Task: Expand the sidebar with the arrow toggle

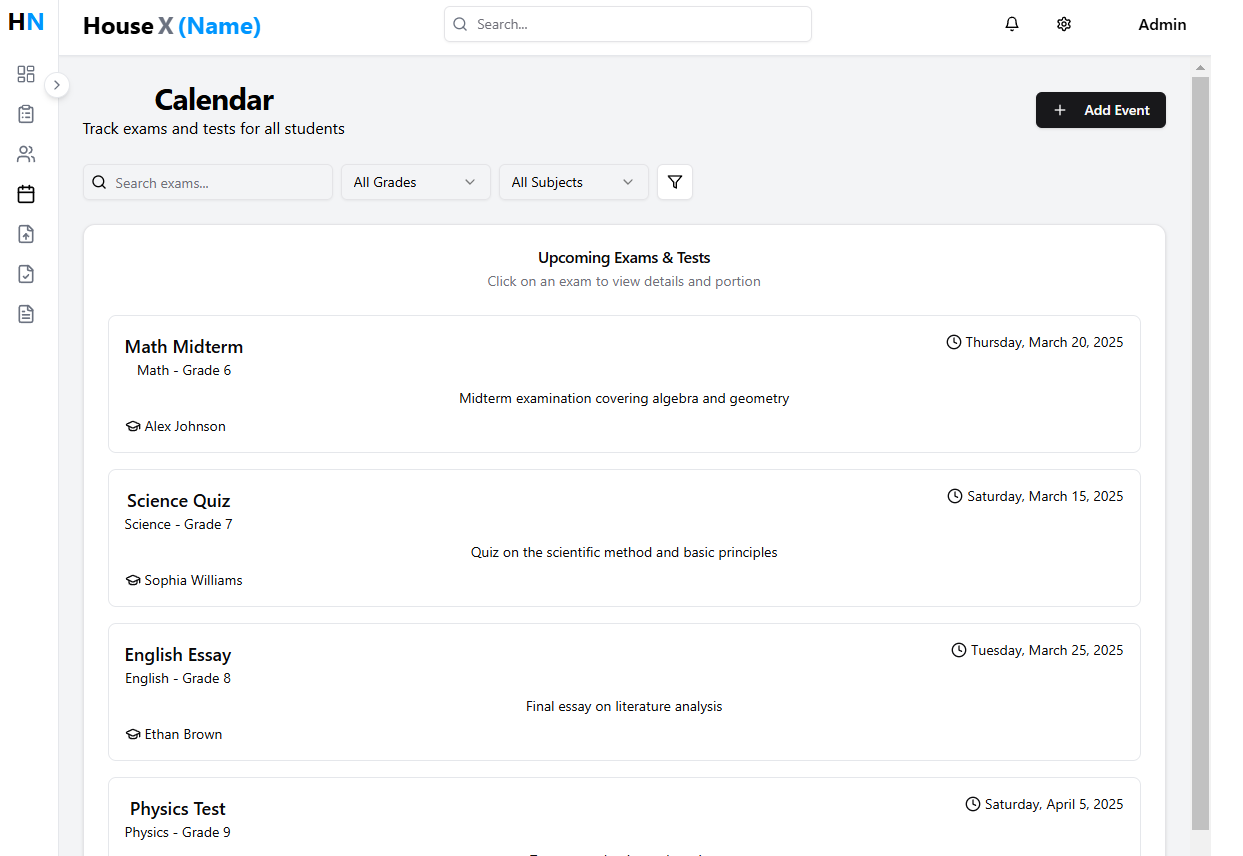Action: click(x=57, y=85)
